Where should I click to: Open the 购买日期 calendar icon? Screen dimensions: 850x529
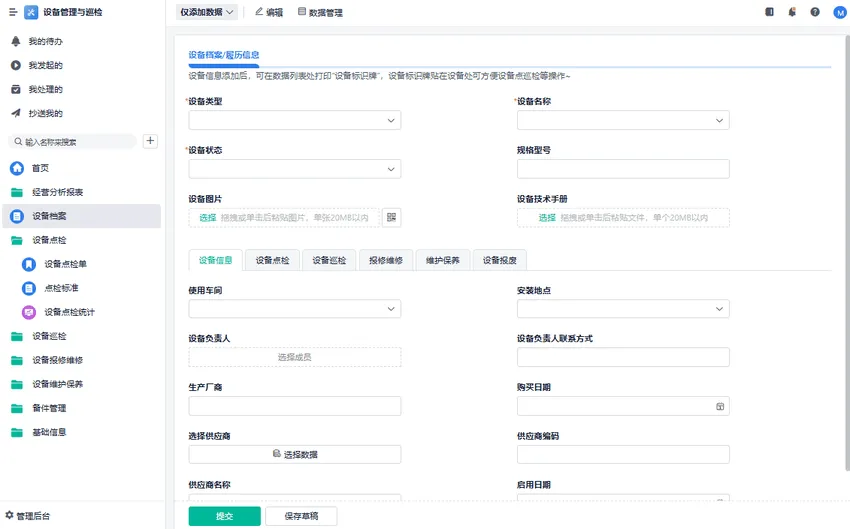tap(720, 407)
